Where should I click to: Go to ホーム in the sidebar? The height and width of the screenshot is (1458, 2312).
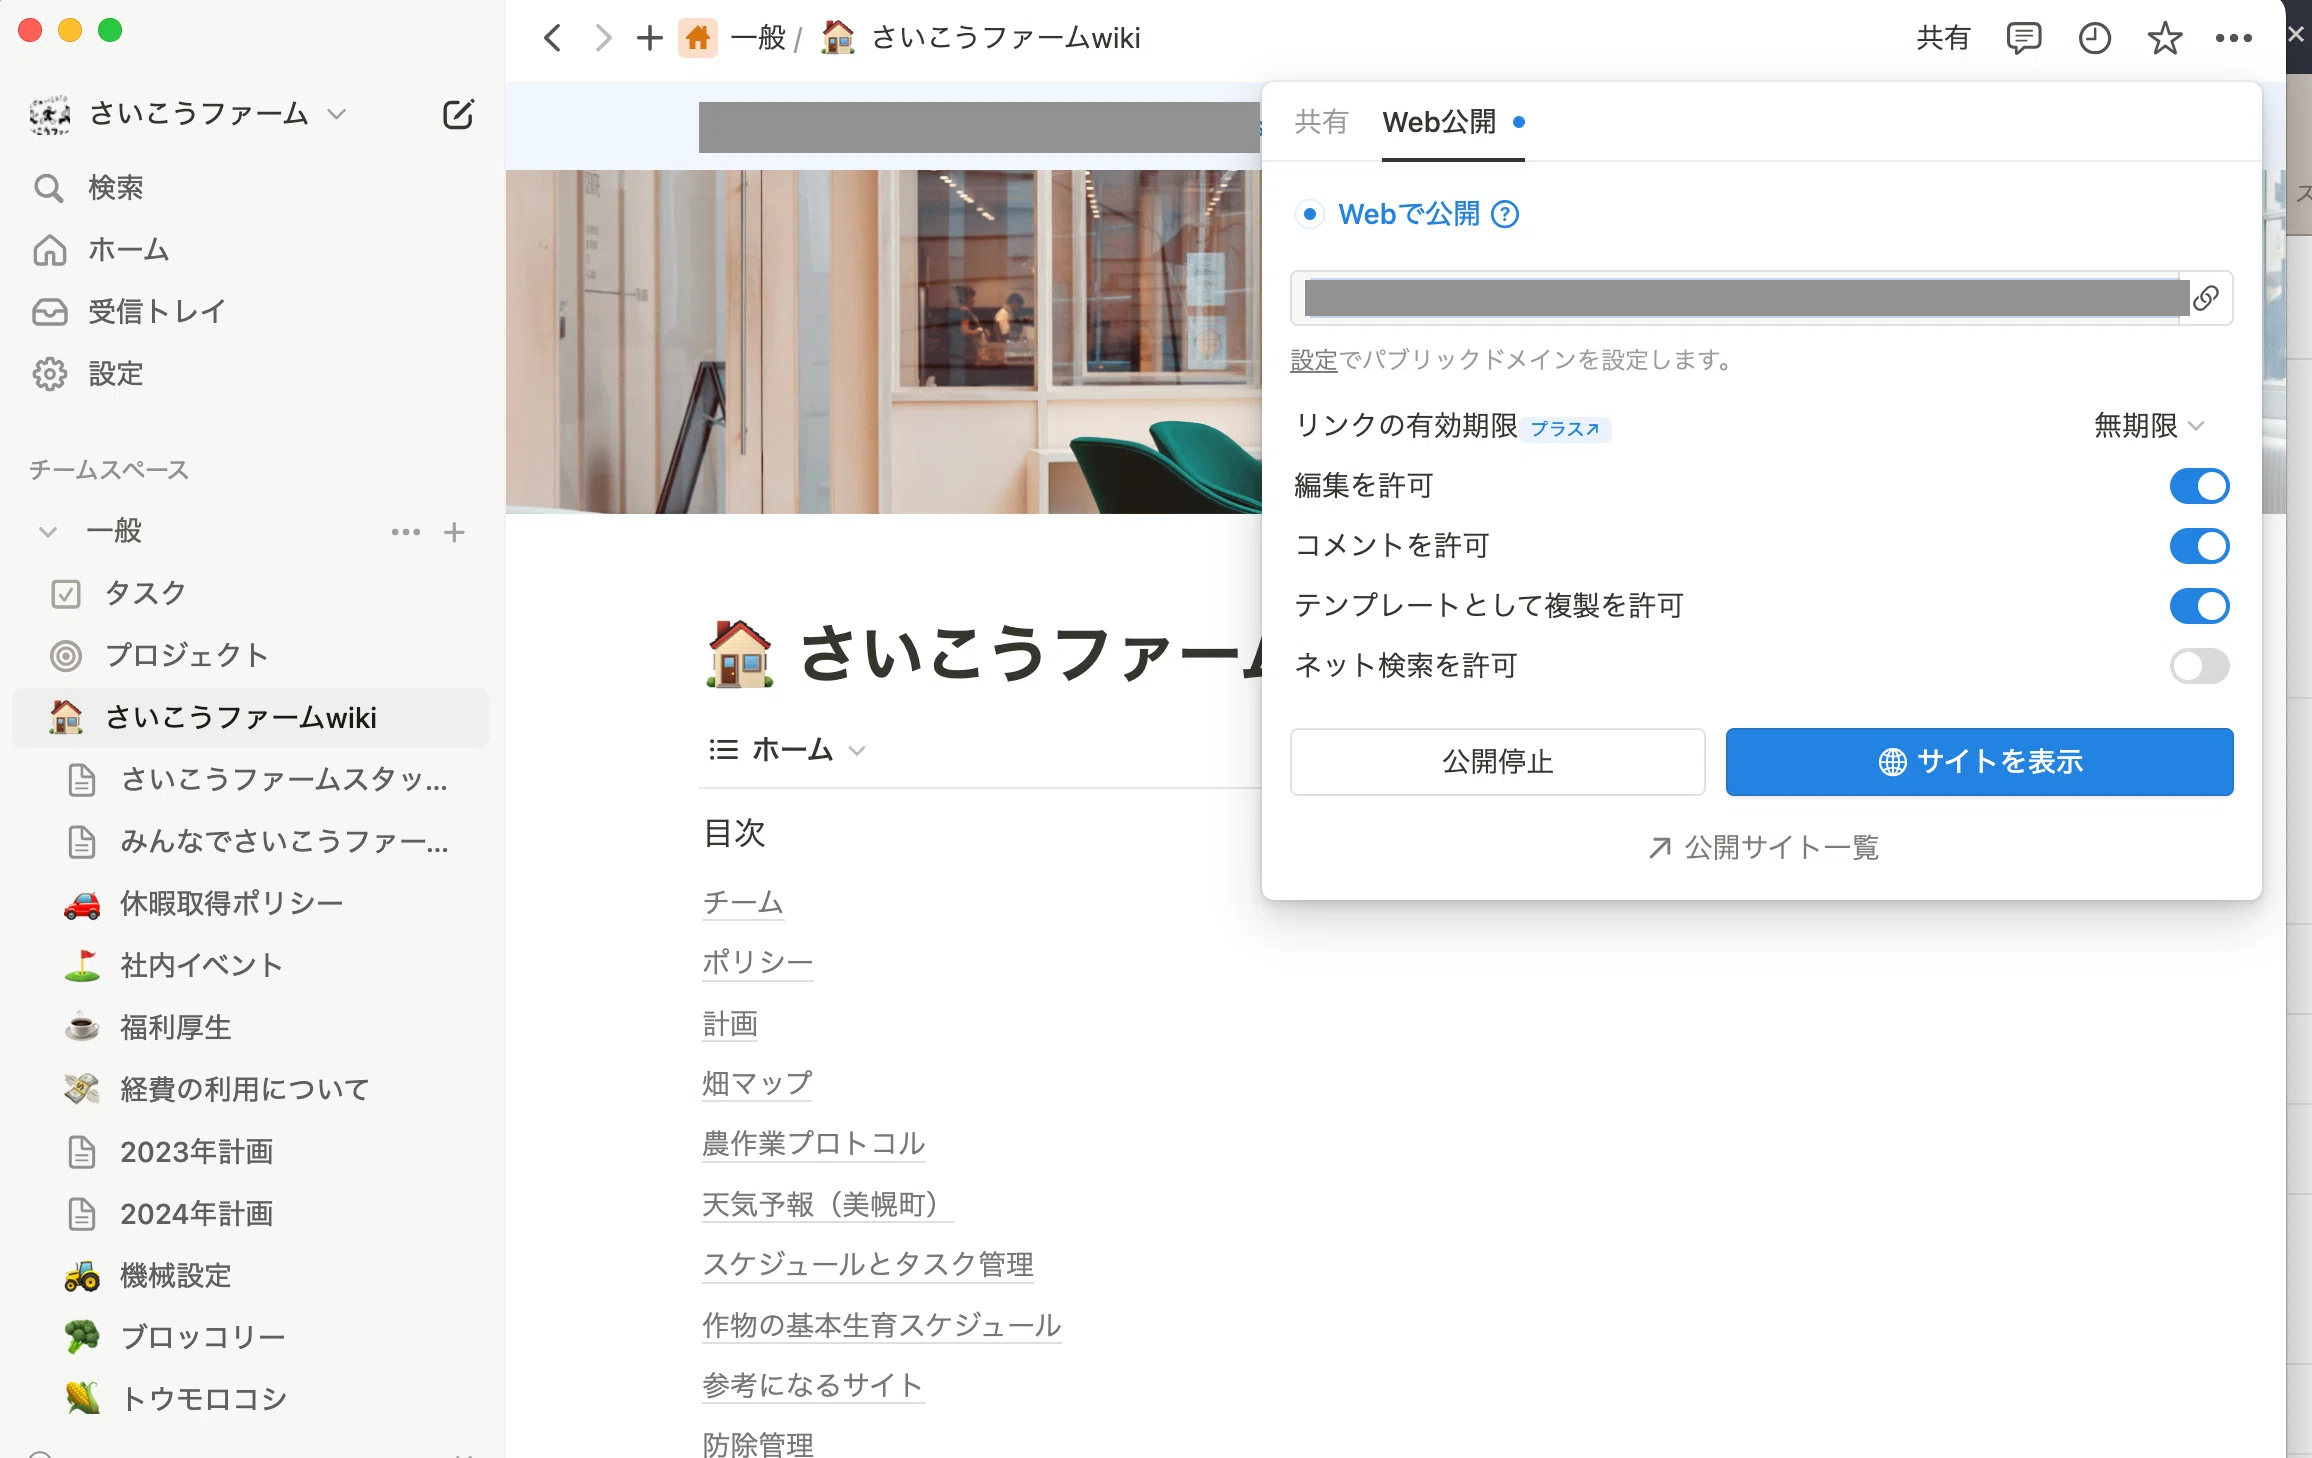(x=129, y=250)
